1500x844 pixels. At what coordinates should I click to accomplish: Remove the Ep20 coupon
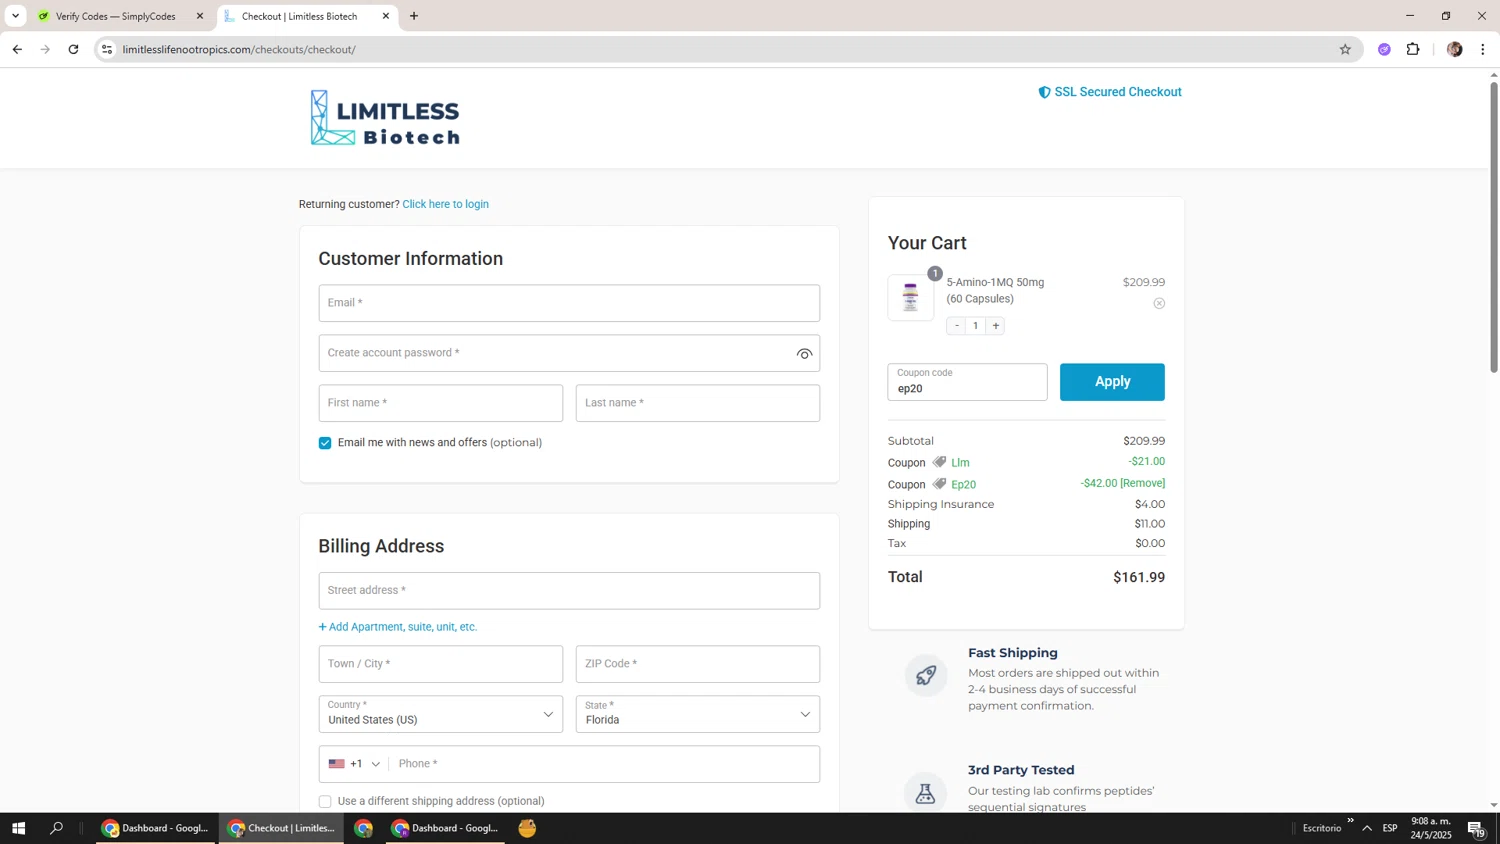[1142, 483]
